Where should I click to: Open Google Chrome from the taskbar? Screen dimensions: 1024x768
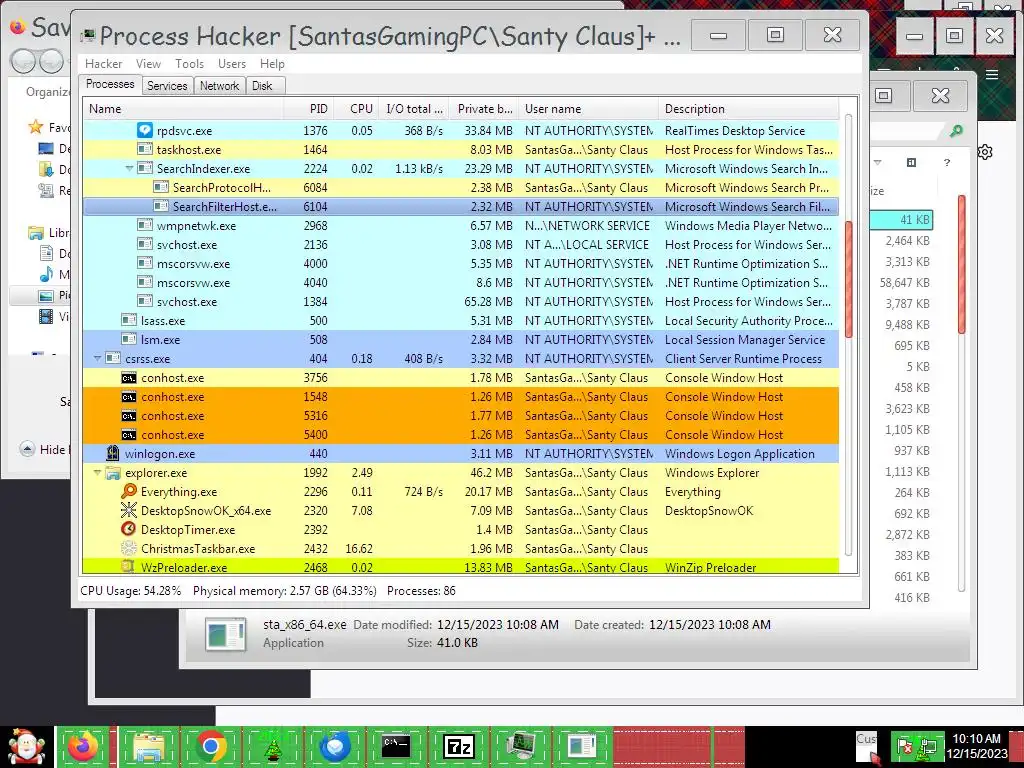click(210, 746)
